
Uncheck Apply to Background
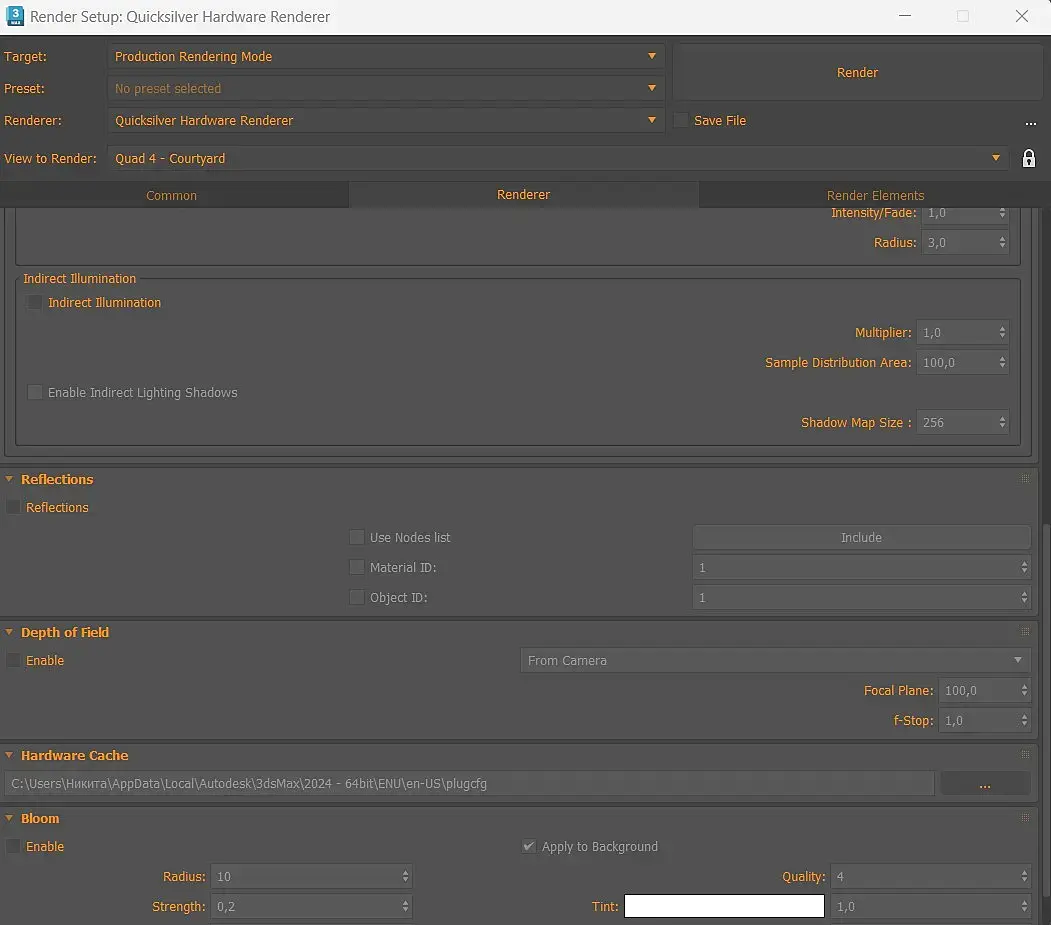point(529,847)
